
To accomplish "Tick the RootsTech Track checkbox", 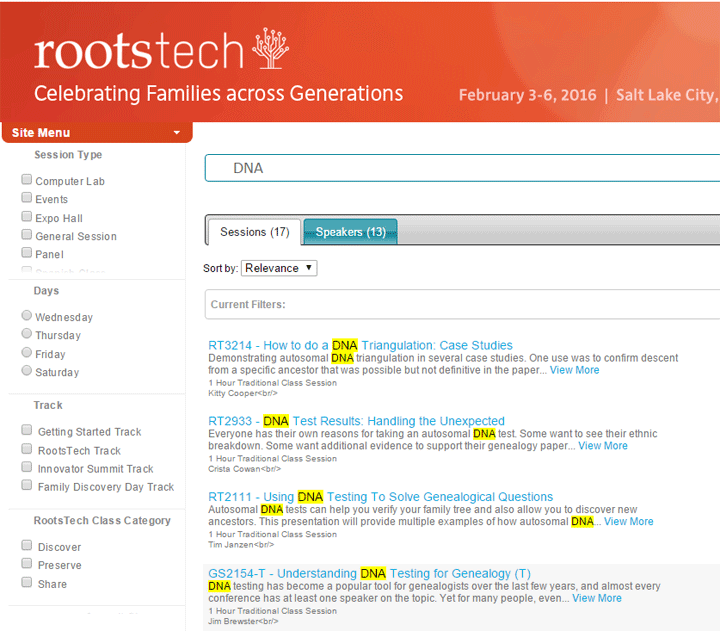I will [27, 449].
